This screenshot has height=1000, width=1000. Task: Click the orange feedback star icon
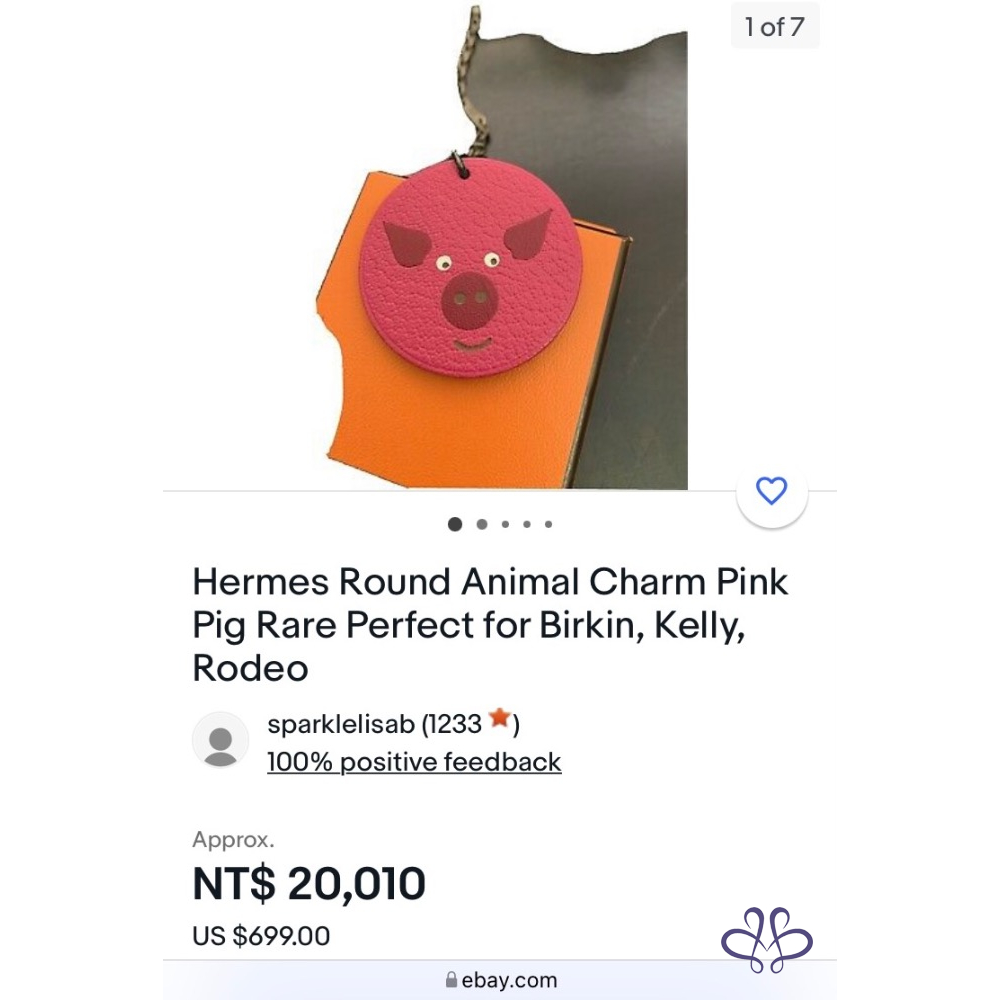(x=499, y=719)
